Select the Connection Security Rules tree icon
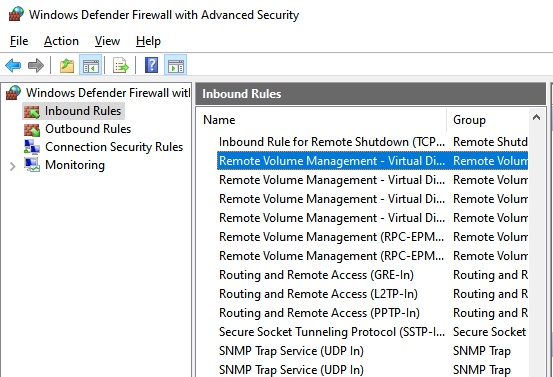The image size is (553, 377). pyautogui.click(x=32, y=147)
